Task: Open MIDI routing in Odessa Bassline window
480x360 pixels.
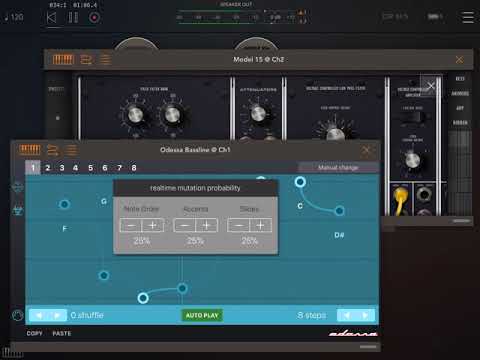Action: 53,150
